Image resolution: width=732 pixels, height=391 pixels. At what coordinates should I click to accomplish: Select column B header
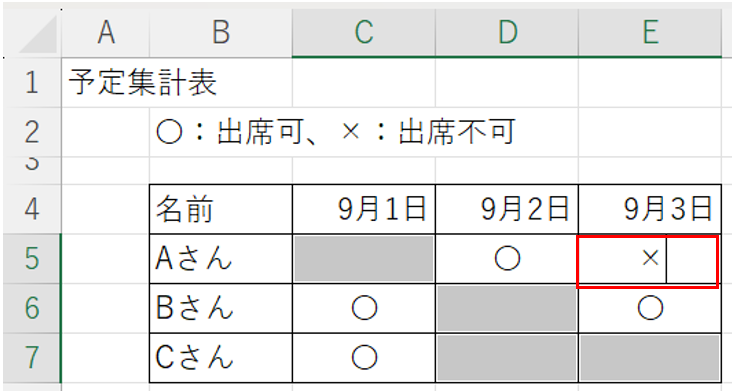click(221, 33)
